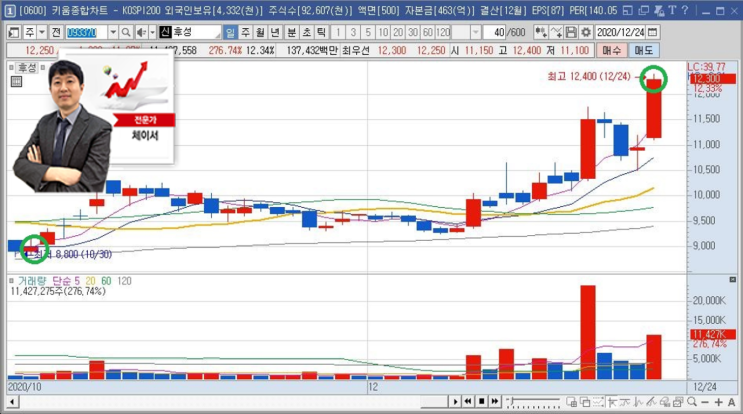Click the stock search magnifier icon
The width and height of the screenshot is (743, 414).
pos(126,32)
